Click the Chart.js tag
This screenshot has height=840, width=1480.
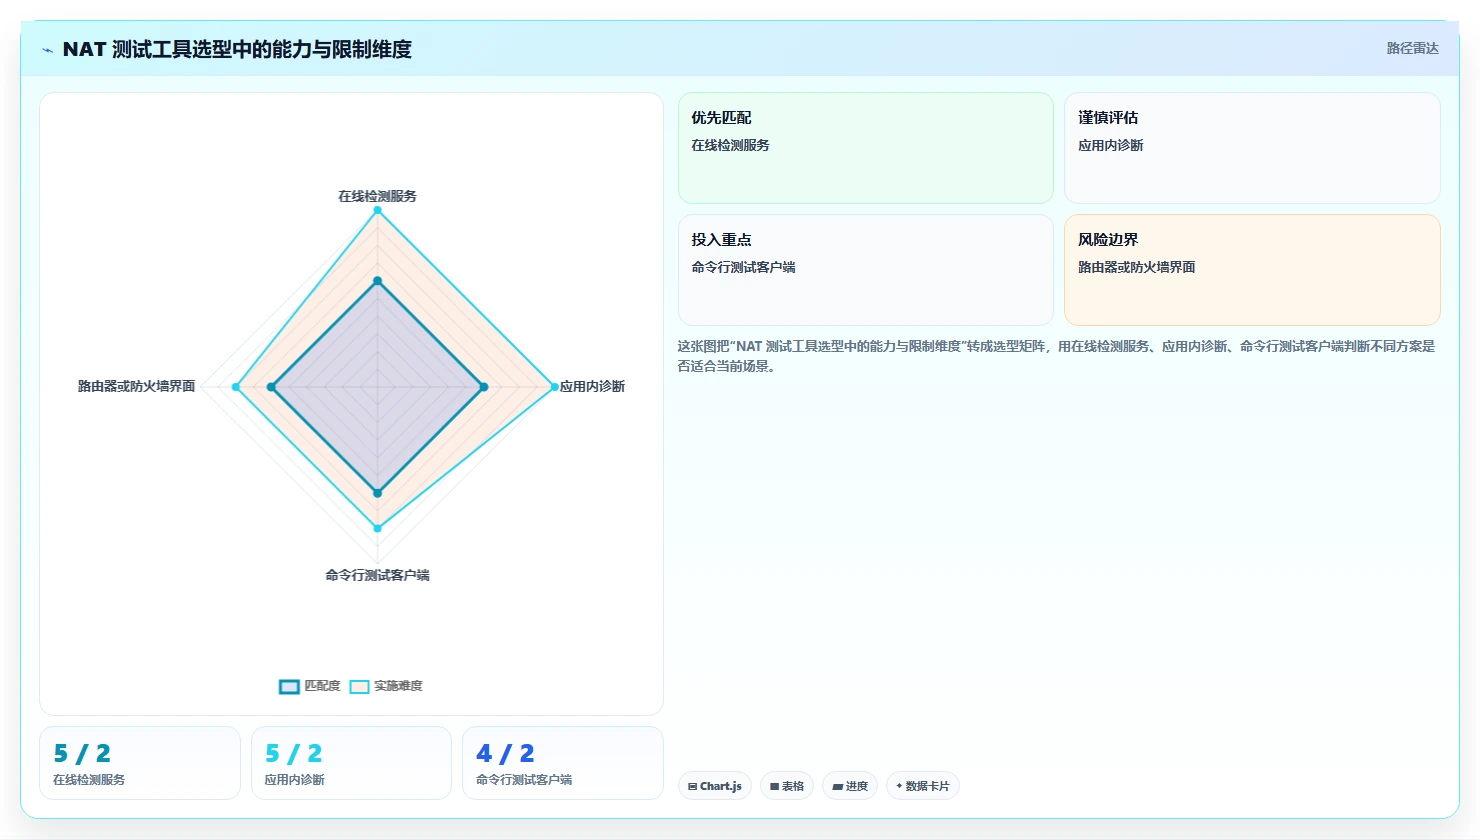[715, 786]
